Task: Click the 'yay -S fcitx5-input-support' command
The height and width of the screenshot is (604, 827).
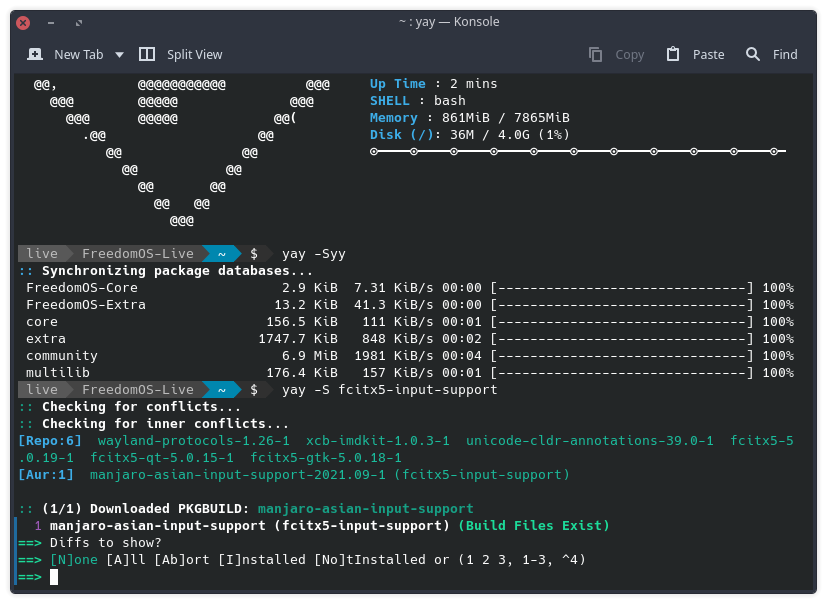Action: pos(390,390)
